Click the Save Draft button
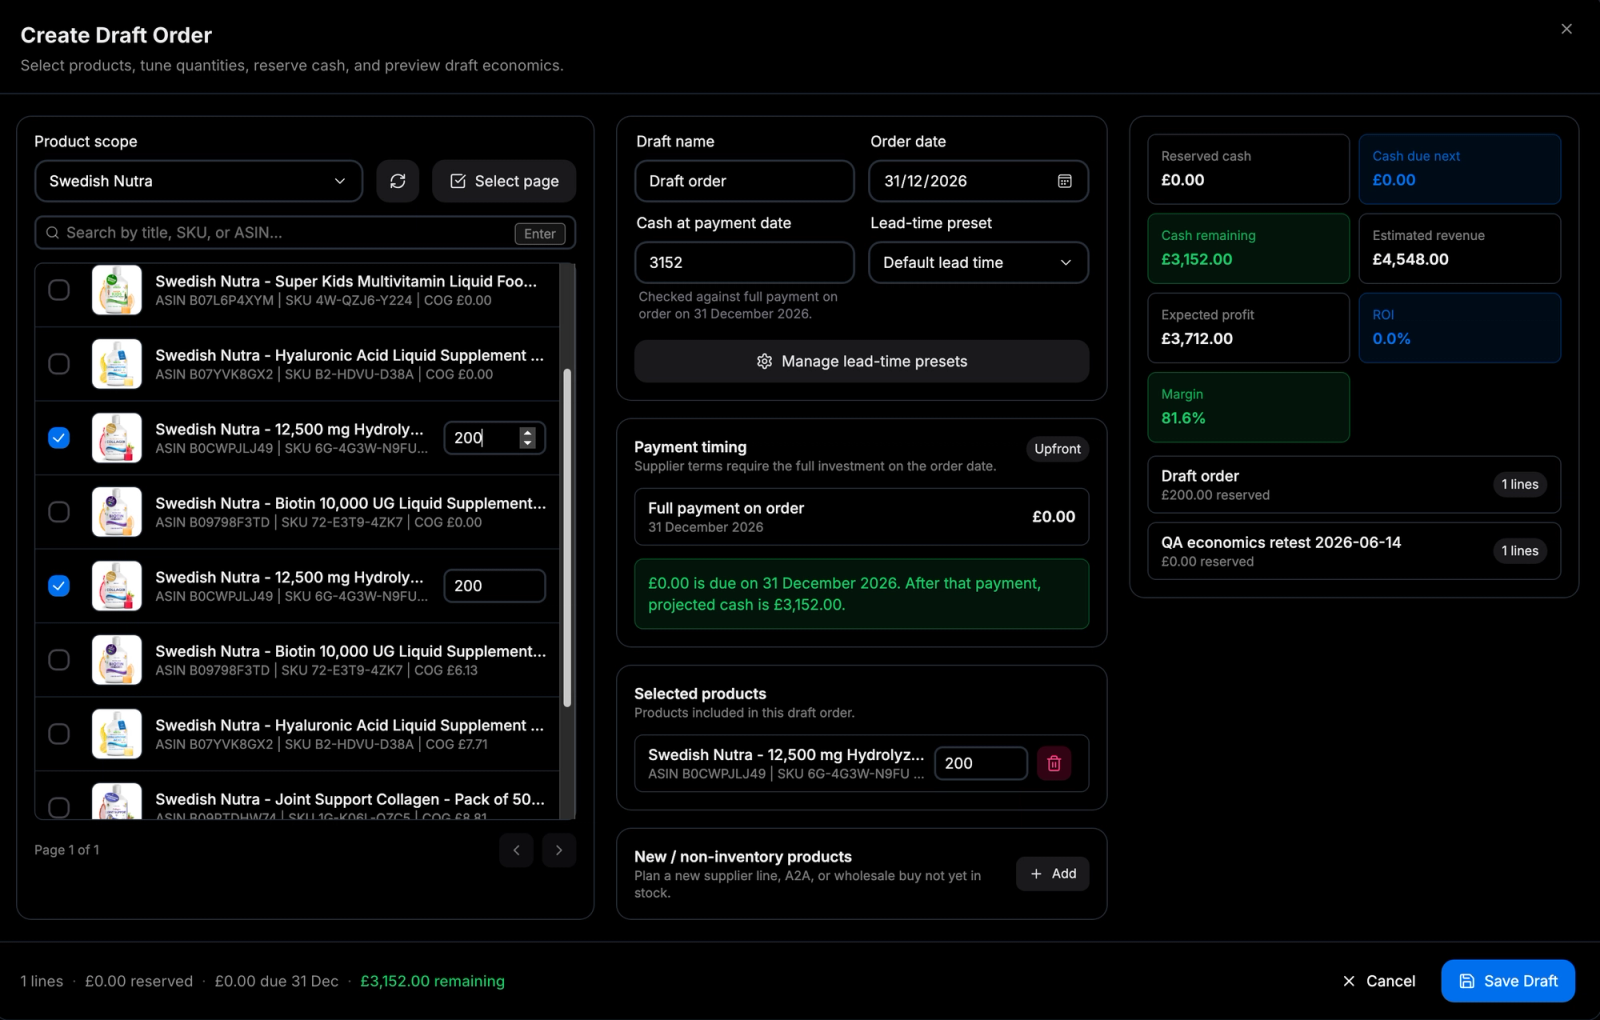This screenshot has height=1020, width=1600. pos(1508,981)
